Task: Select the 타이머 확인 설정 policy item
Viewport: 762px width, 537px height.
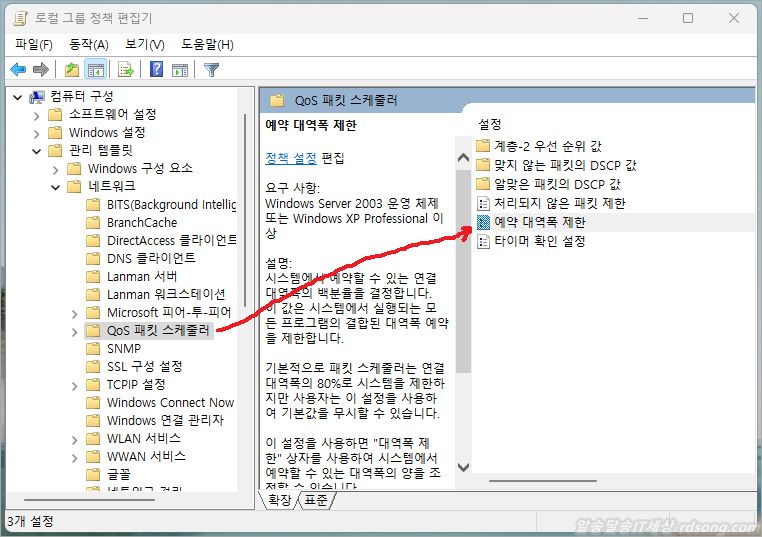Action: pos(539,241)
